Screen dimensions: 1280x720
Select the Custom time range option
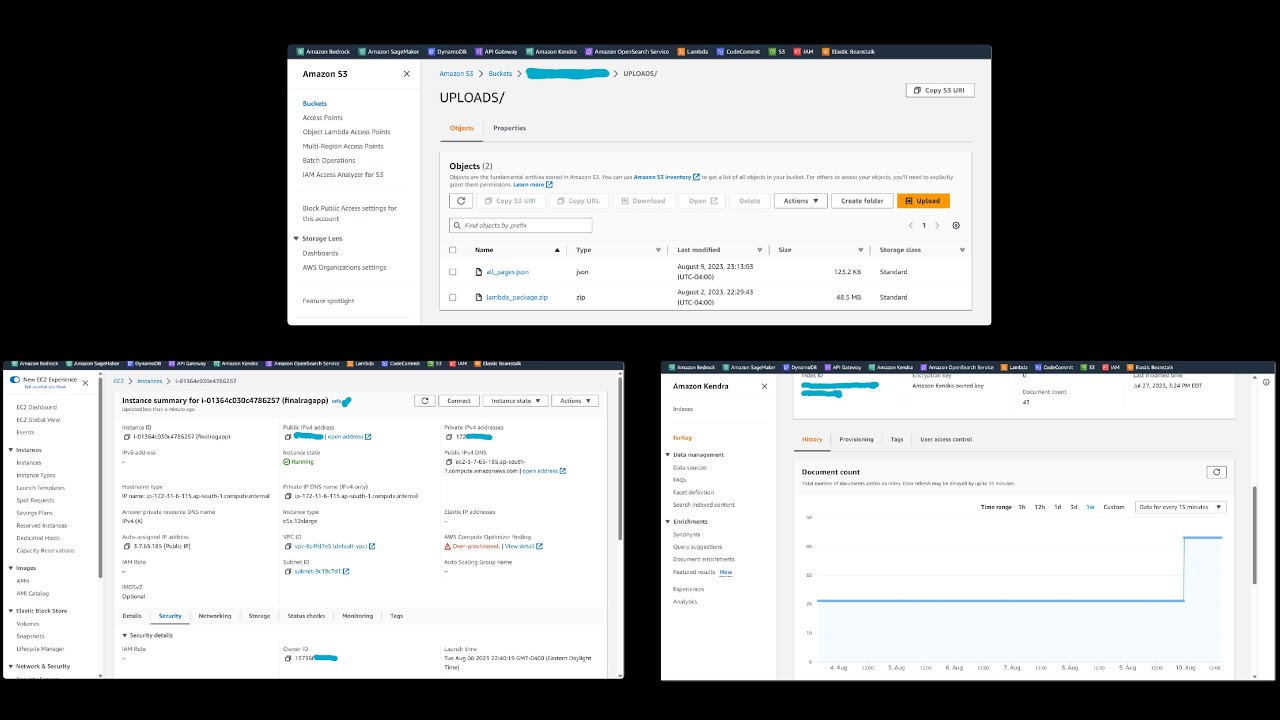1113,507
